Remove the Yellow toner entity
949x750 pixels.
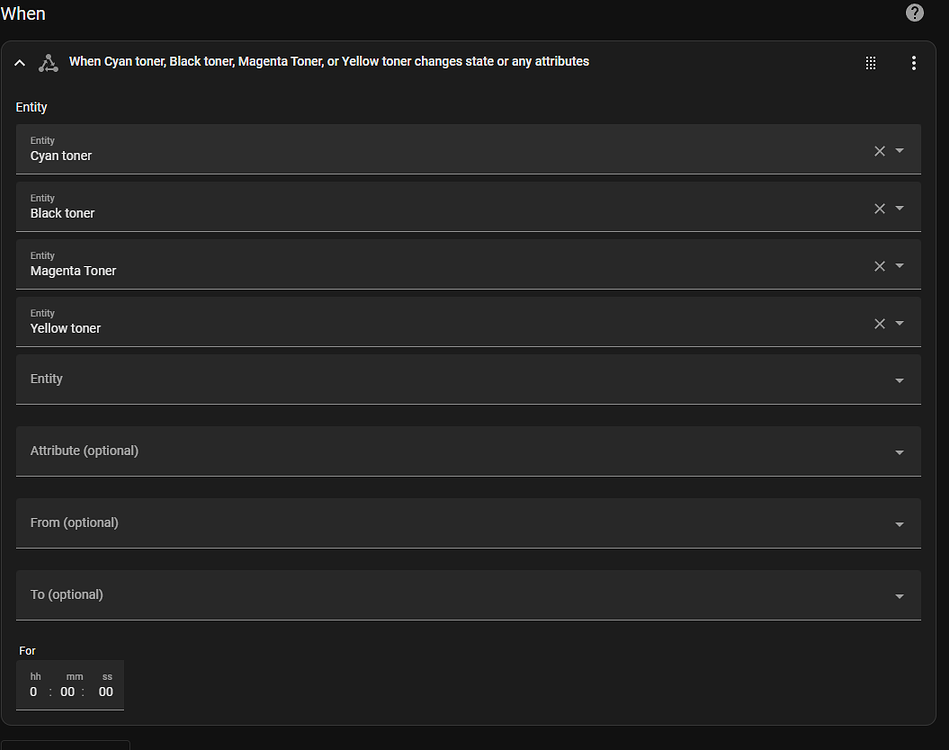[879, 323]
